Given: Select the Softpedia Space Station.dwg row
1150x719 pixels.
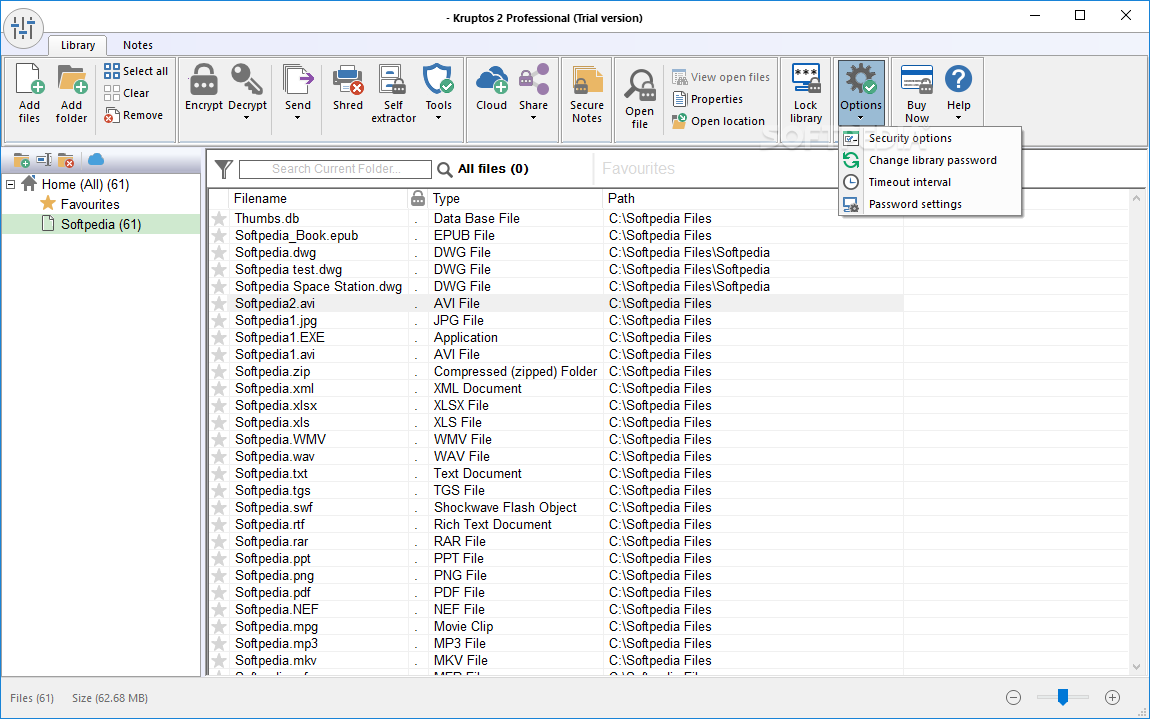Looking at the screenshot, I should click(x=557, y=287).
